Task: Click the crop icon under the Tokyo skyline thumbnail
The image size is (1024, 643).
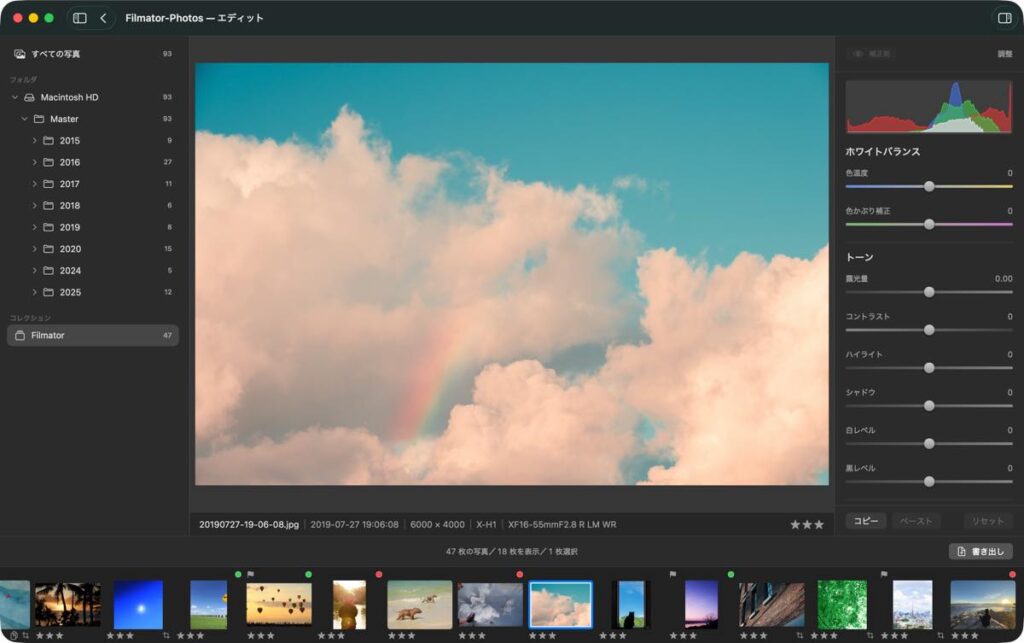Action: tap(940, 635)
